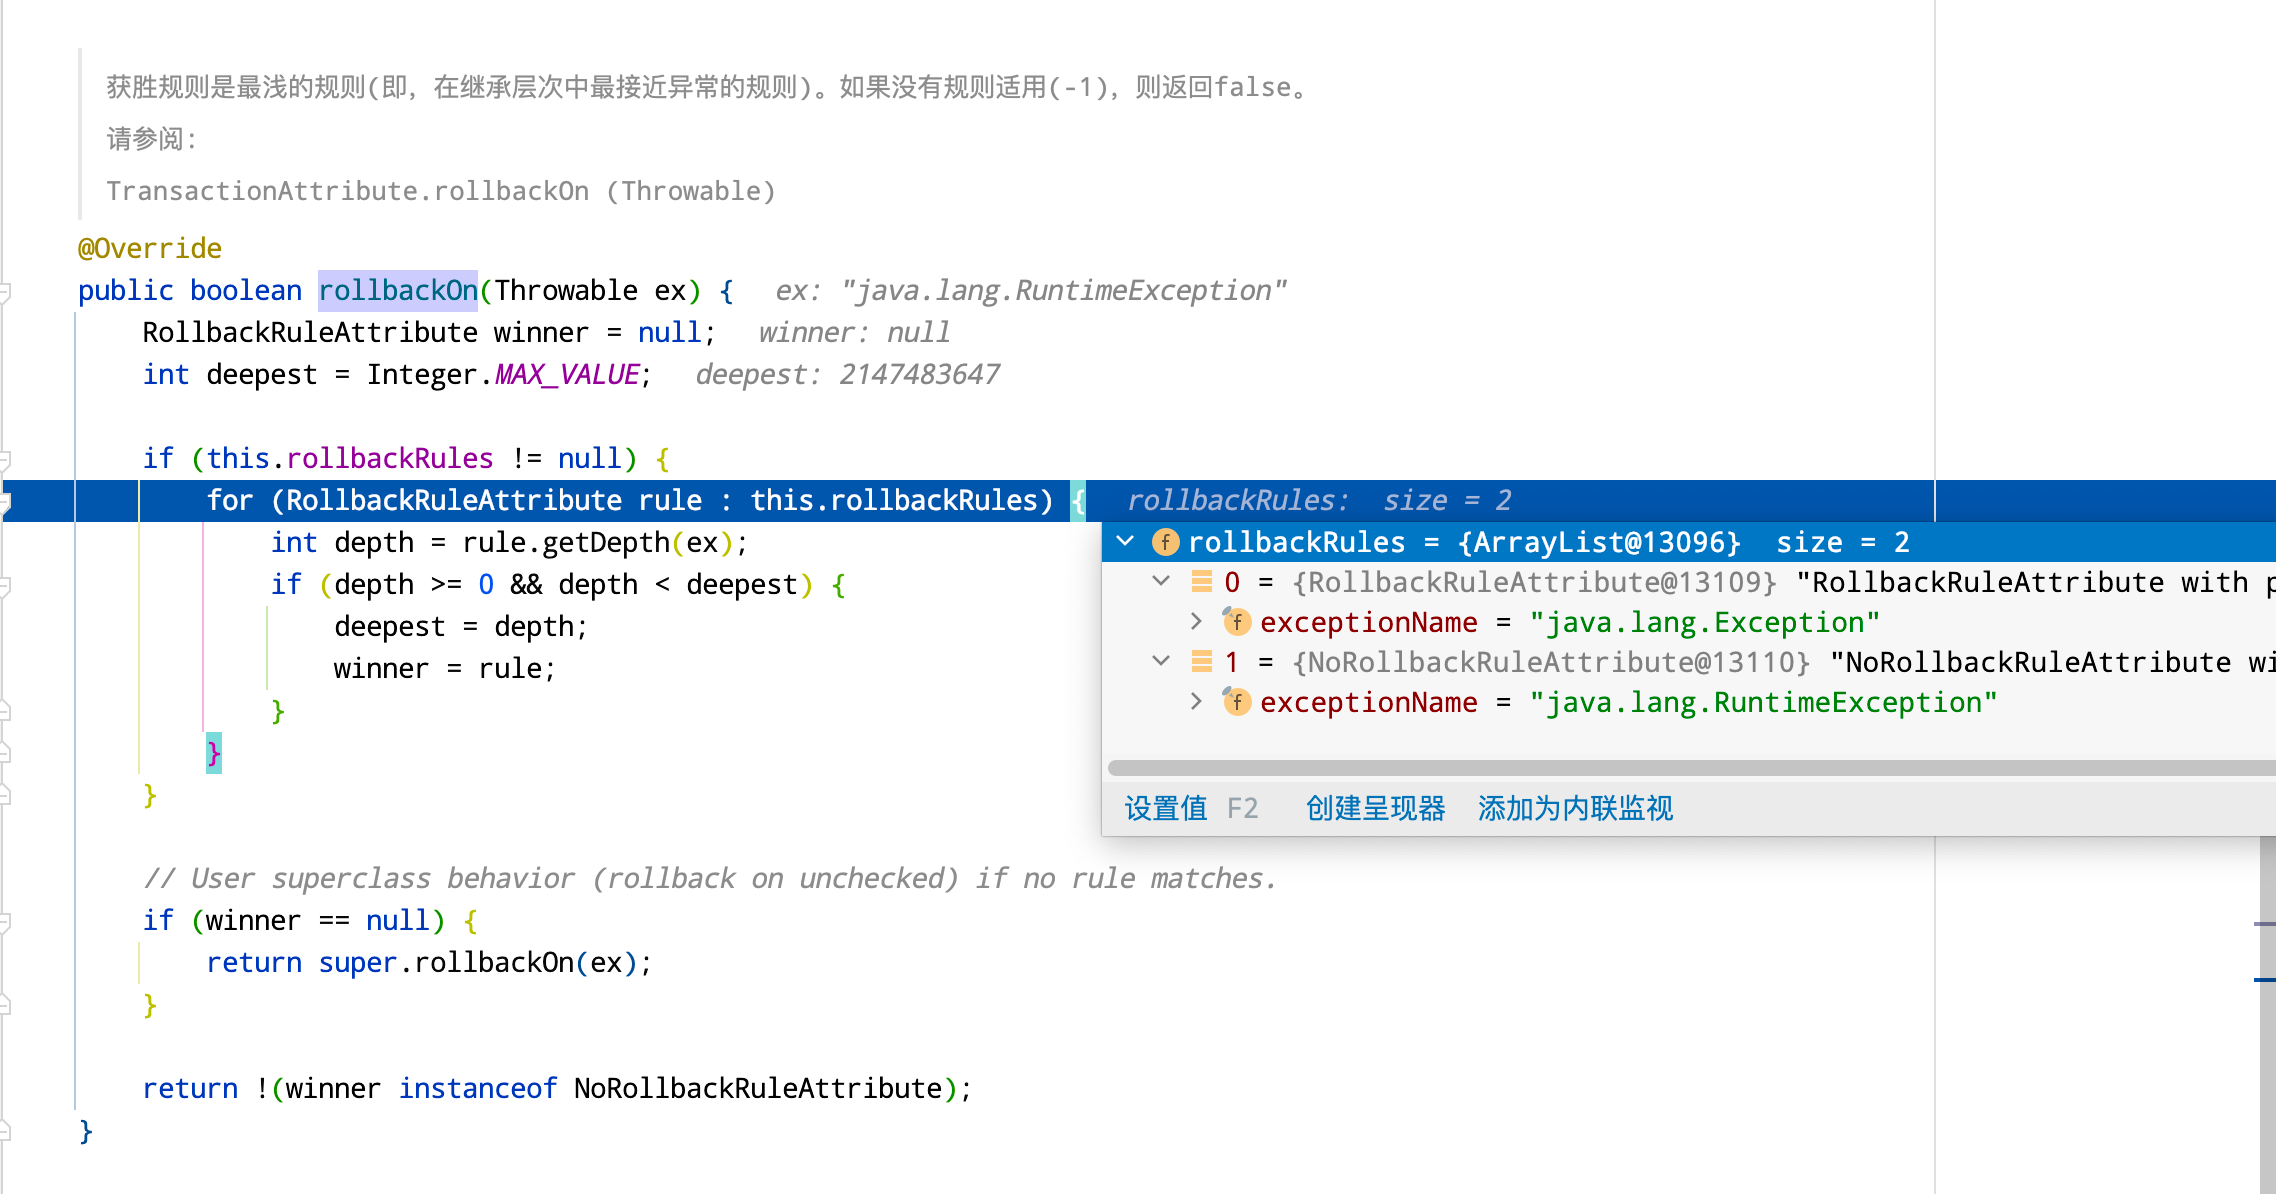Image resolution: width=2276 pixels, height=1194 pixels.
Task: Click the @Override annotation
Action: click(150, 248)
